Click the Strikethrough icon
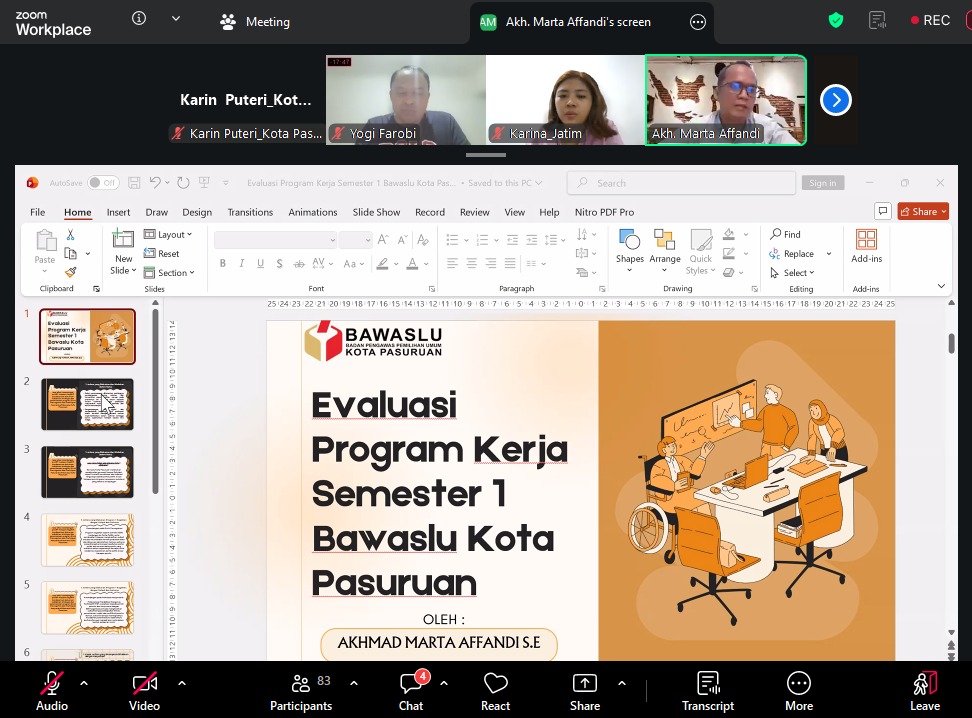972x718 pixels. (x=299, y=264)
